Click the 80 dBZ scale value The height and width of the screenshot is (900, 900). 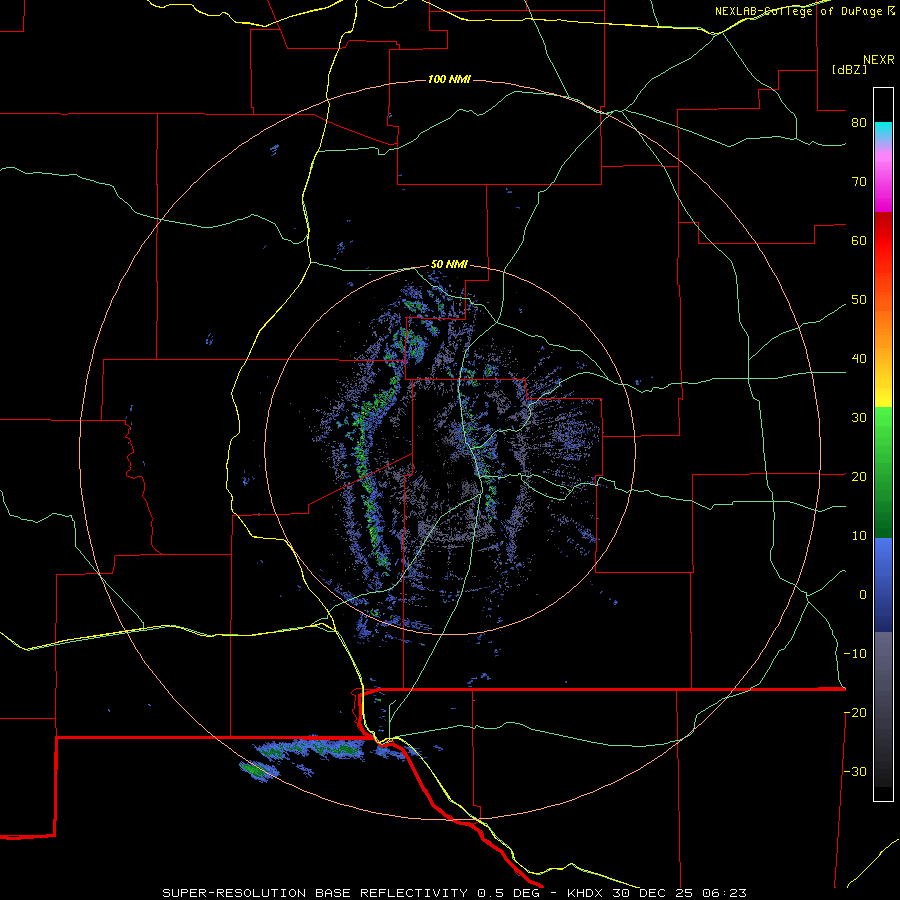[859, 122]
